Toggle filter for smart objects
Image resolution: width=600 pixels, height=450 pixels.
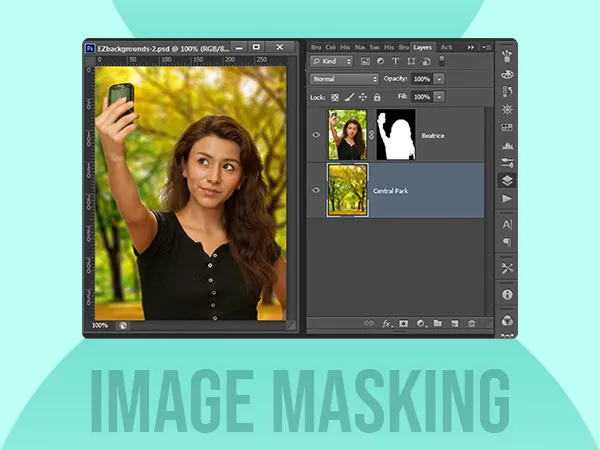pyautogui.click(x=426, y=61)
